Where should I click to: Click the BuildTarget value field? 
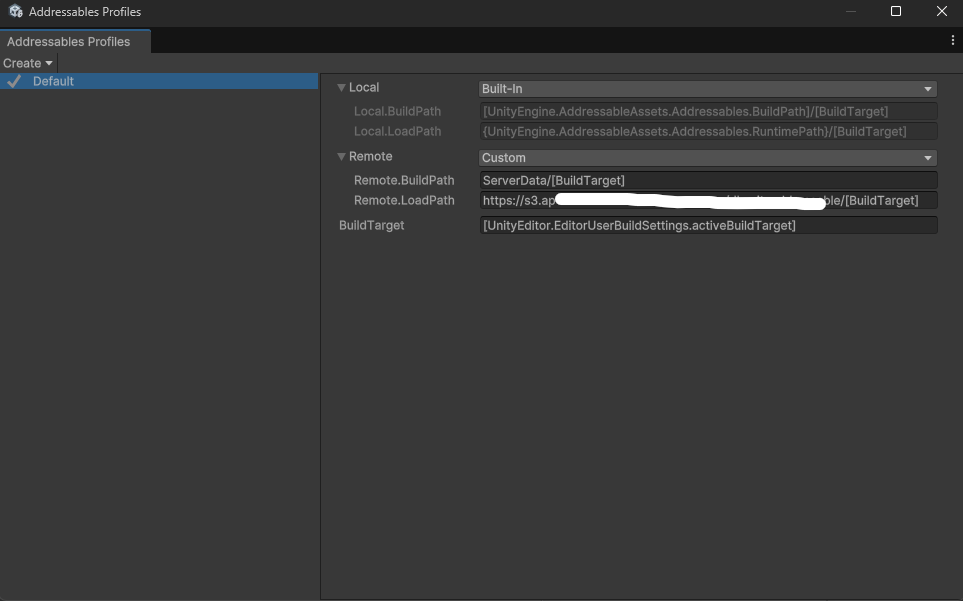(x=707, y=225)
